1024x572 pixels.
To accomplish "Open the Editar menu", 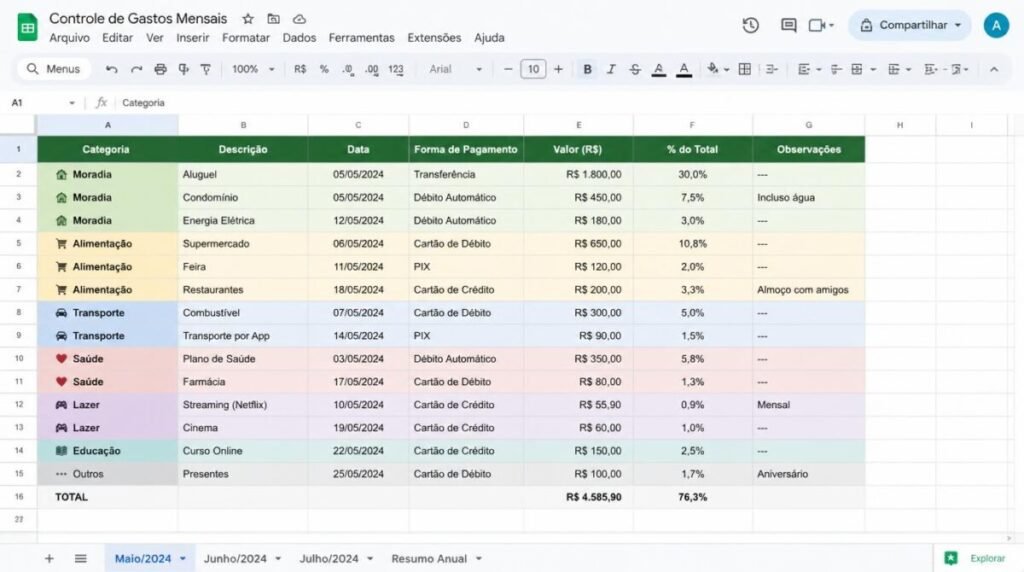I will (x=118, y=38).
